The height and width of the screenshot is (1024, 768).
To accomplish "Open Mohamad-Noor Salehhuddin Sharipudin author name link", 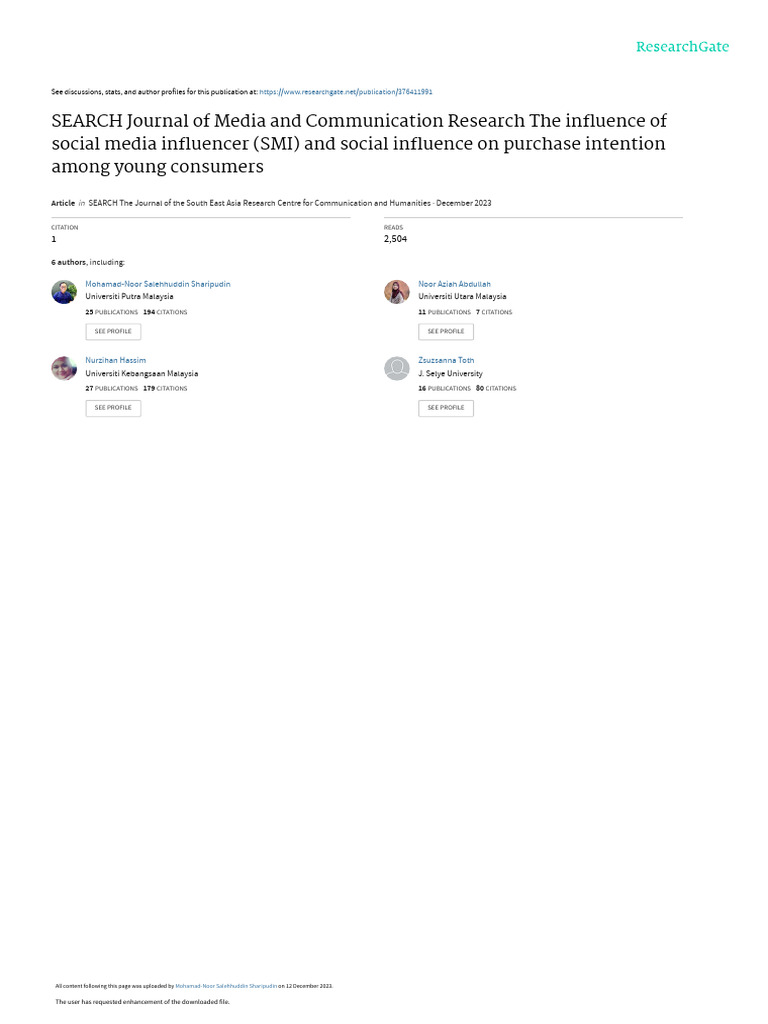I will pyautogui.click(x=158, y=284).
